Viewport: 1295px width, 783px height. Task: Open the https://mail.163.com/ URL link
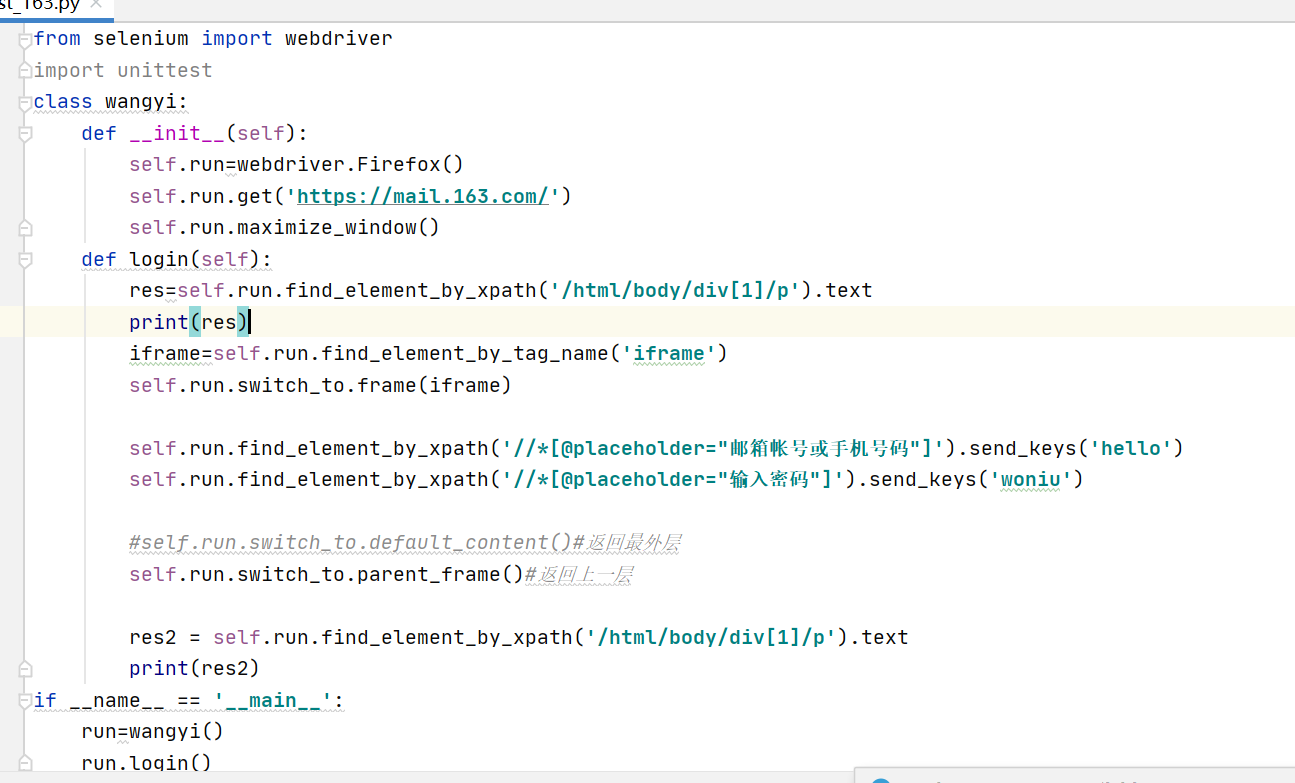coord(423,196)
